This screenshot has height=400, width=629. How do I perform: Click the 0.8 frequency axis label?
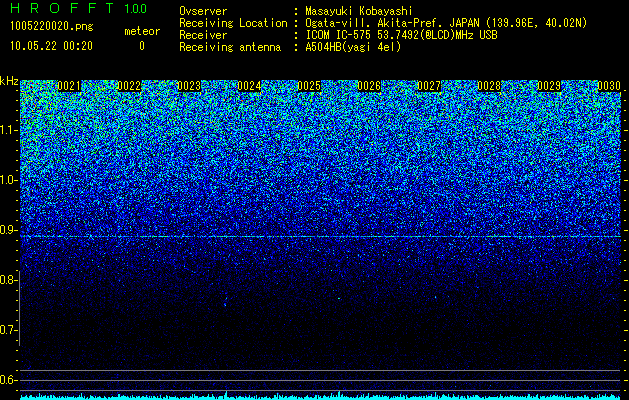[8, 280]
